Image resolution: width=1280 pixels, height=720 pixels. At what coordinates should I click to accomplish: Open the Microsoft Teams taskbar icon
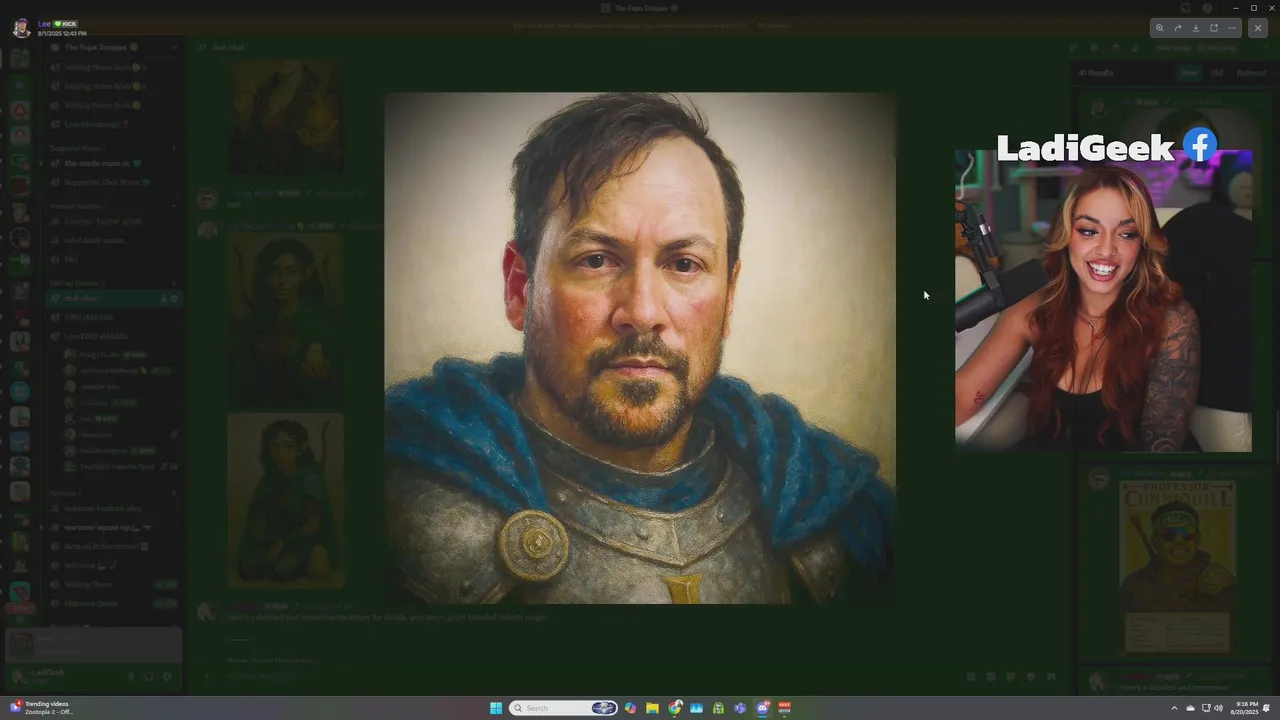740,708
